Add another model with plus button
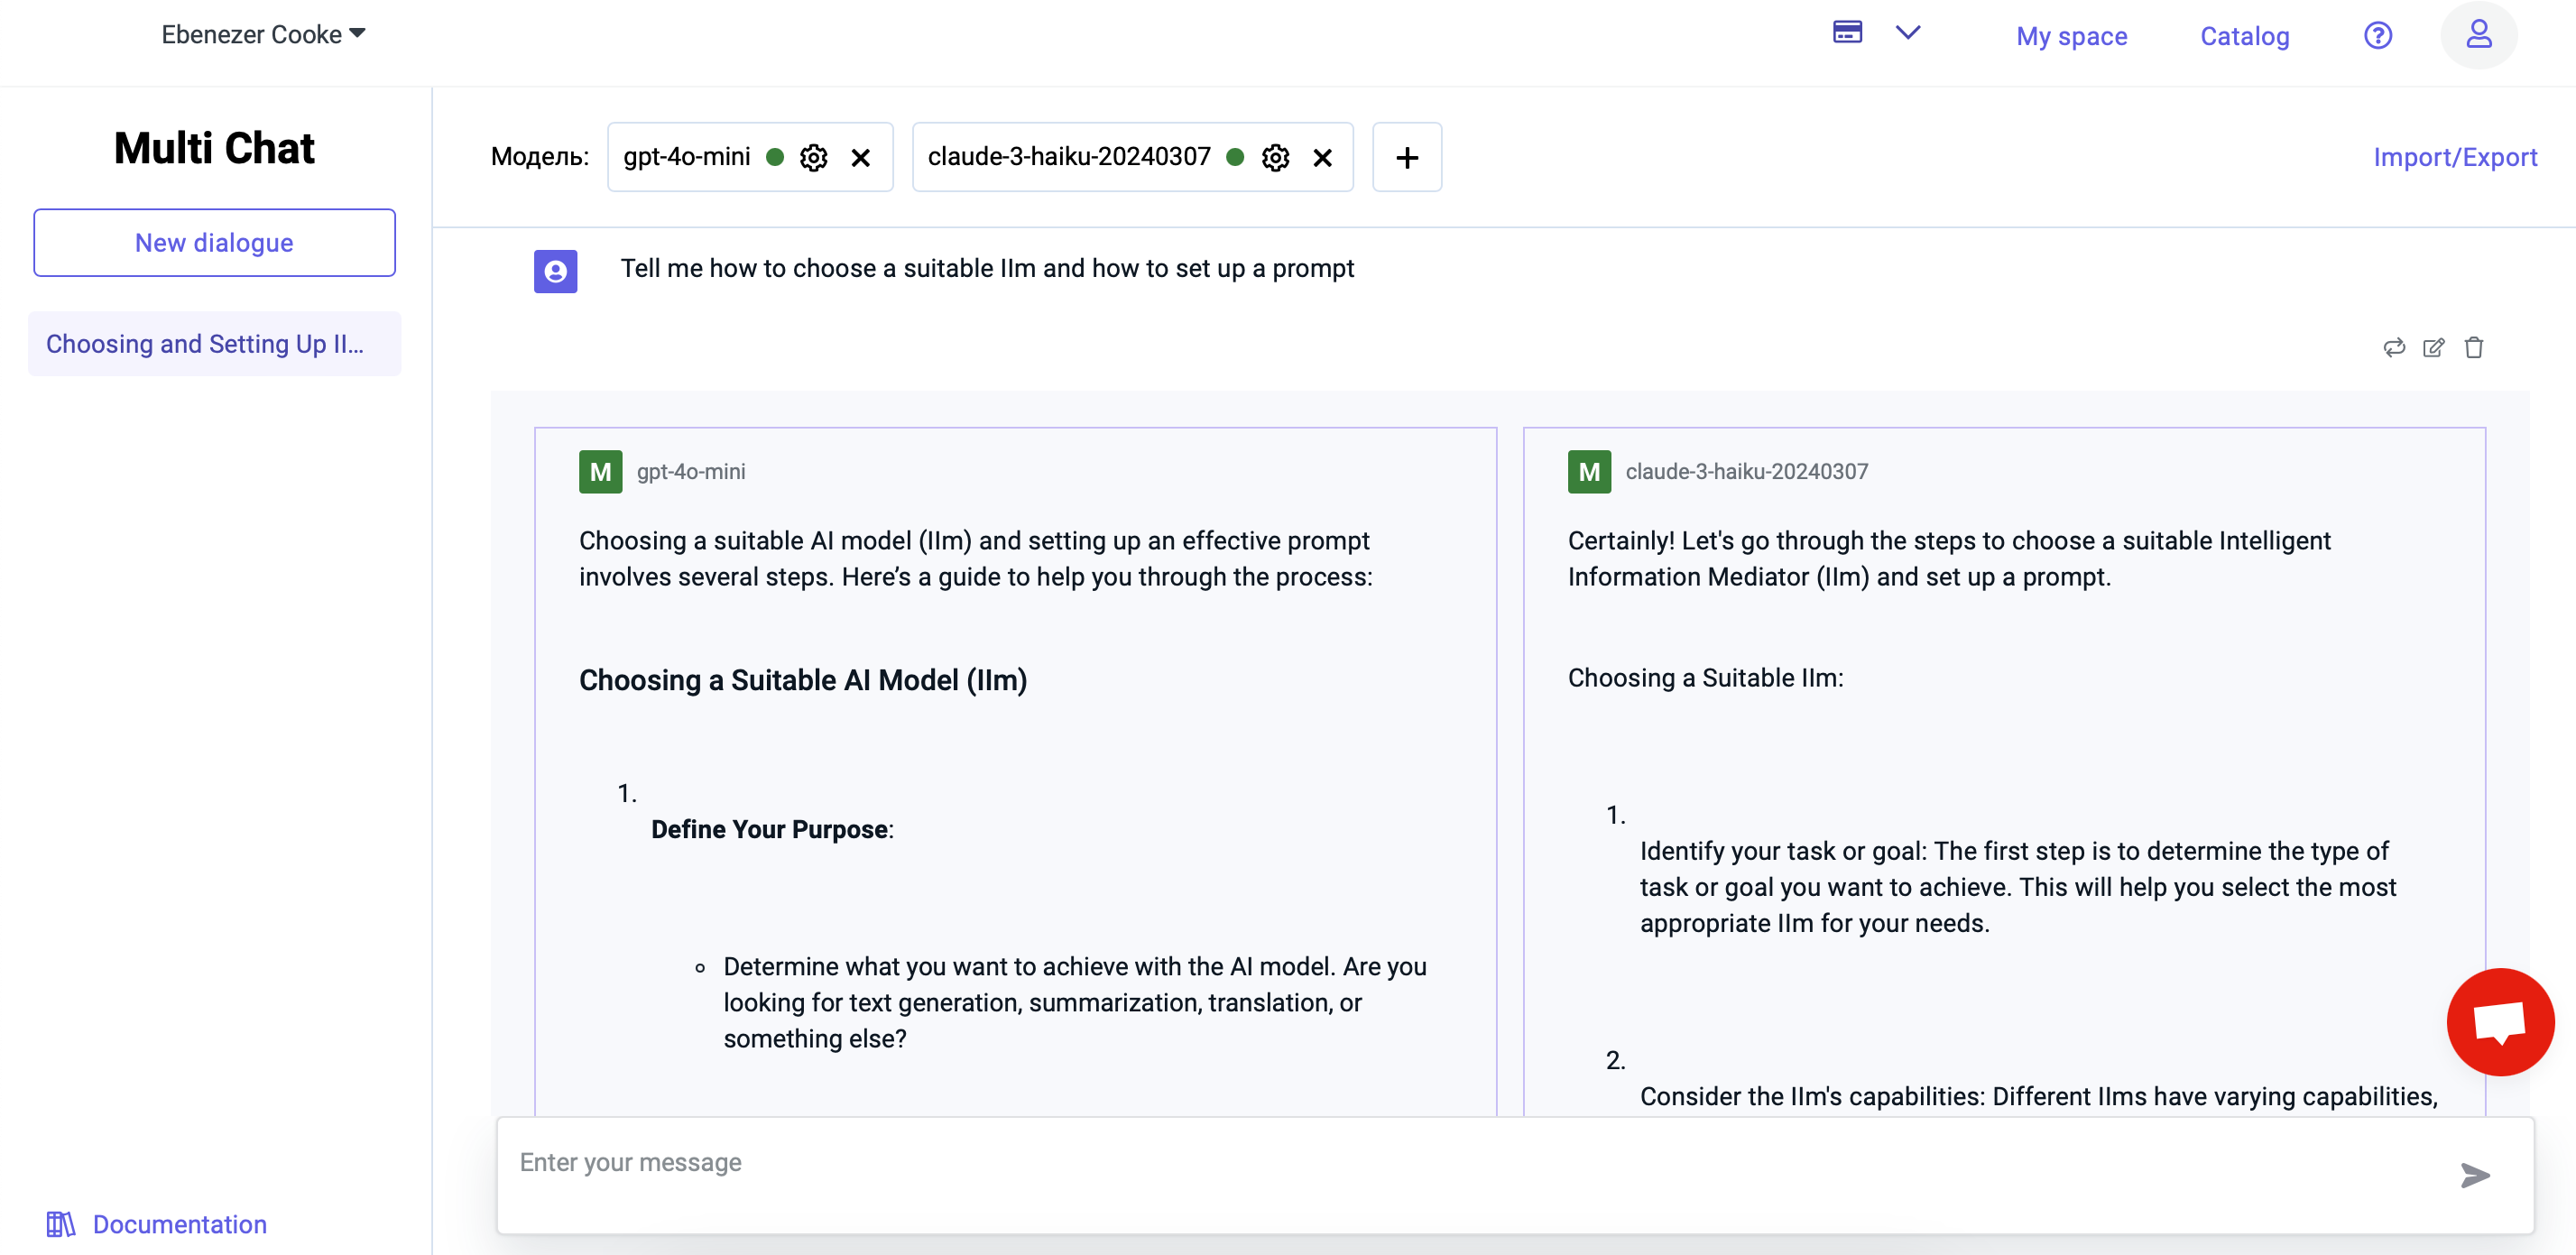Screen dimensions: 2576x1255 click(1407, 157)
